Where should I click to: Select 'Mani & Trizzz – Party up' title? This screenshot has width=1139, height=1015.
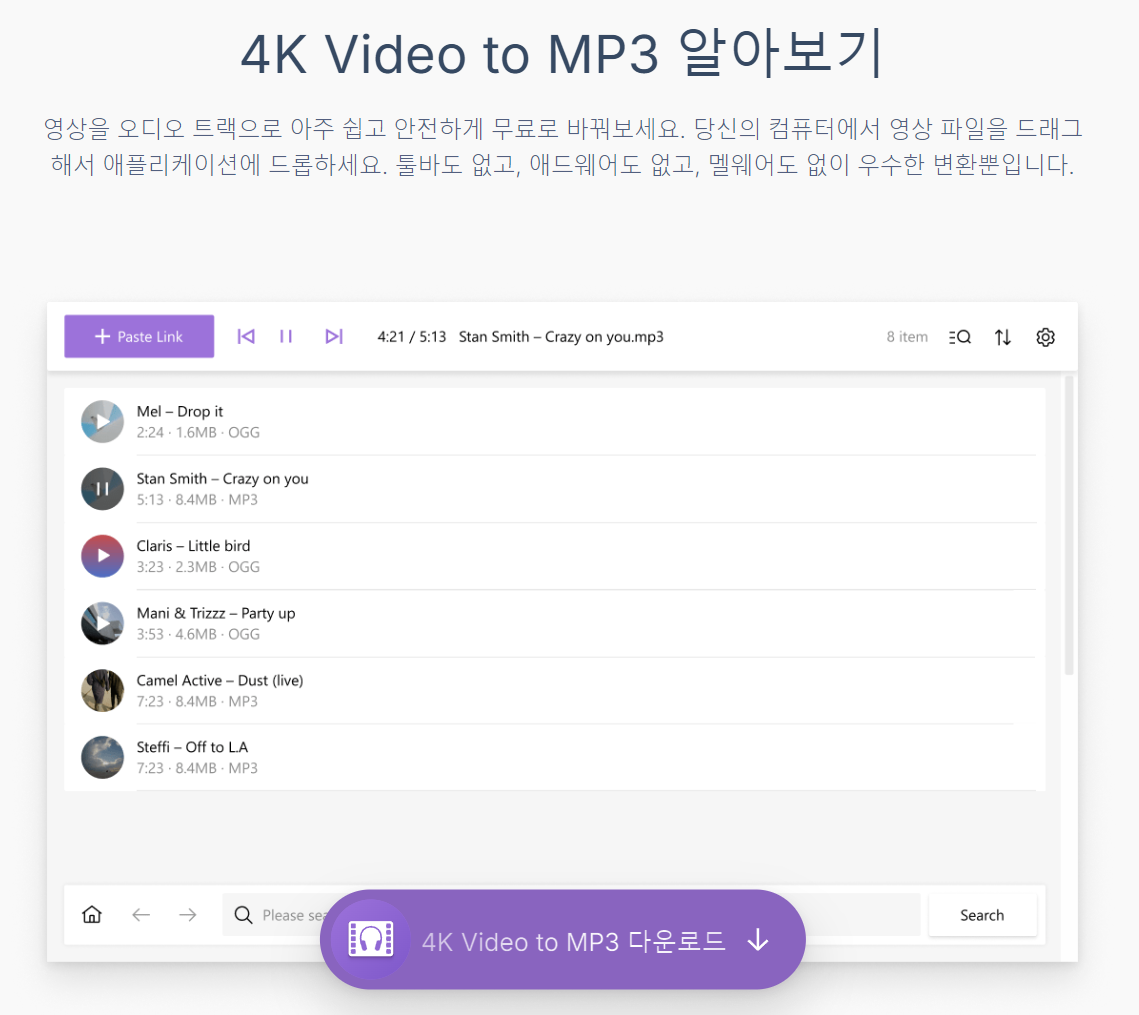(216, 613)
